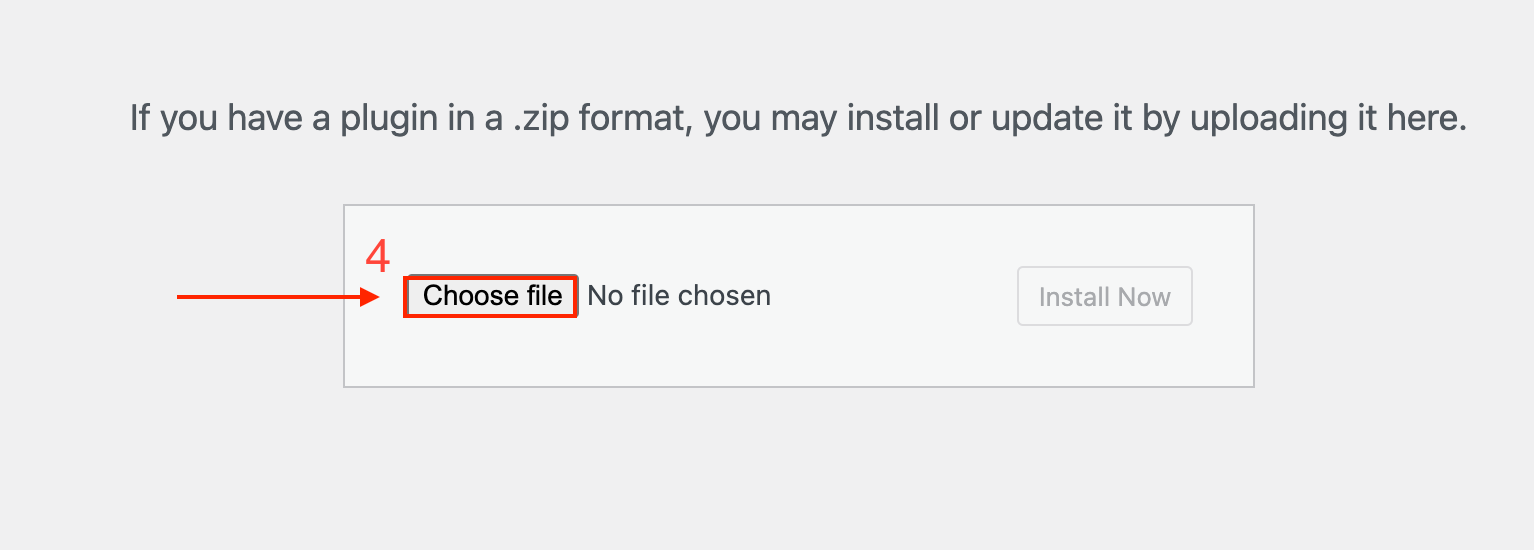Click the red arrow's pointed arrowhead
The image size is (1534, 550).
[x=372, y=297]
